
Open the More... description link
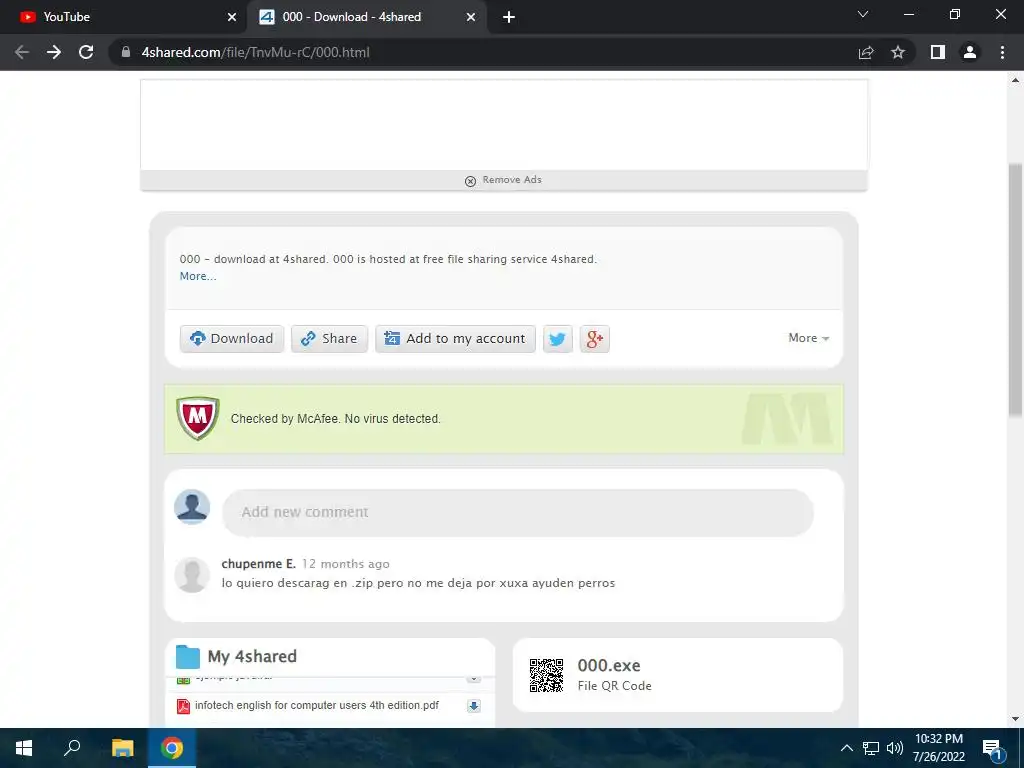pos(198,276)
